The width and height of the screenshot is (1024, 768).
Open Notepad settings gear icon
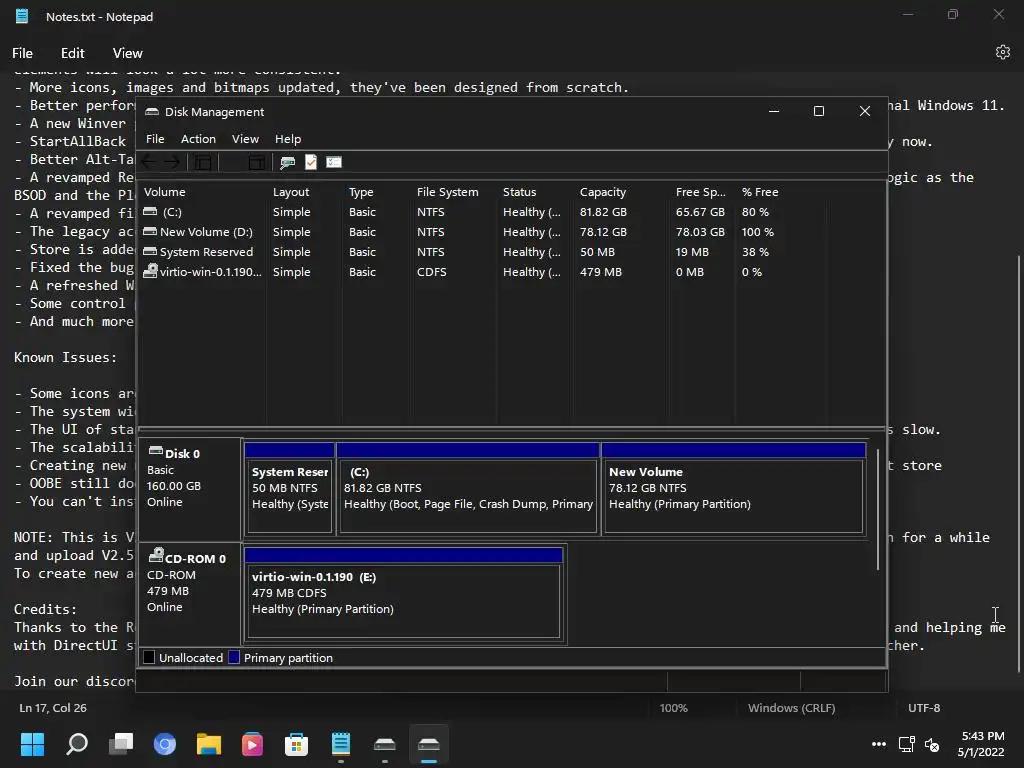1002,52
